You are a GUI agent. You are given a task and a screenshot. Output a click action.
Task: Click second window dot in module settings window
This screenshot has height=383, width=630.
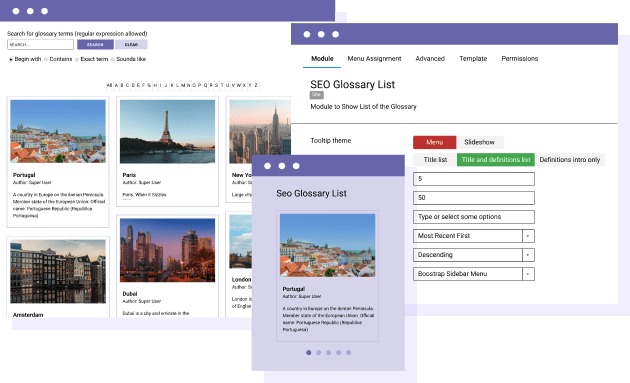(x=321, y=34)
